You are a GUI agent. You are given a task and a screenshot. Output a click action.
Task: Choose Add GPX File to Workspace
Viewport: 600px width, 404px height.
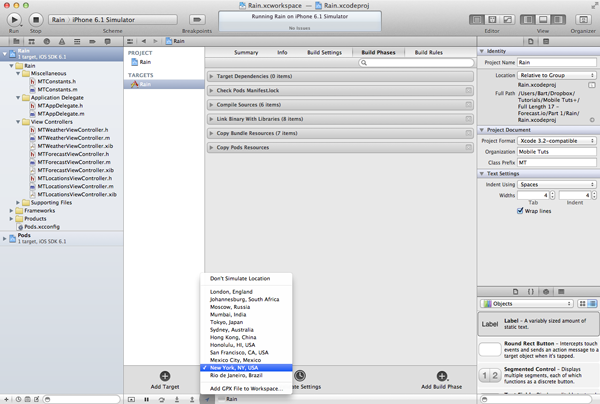[246, 388]
